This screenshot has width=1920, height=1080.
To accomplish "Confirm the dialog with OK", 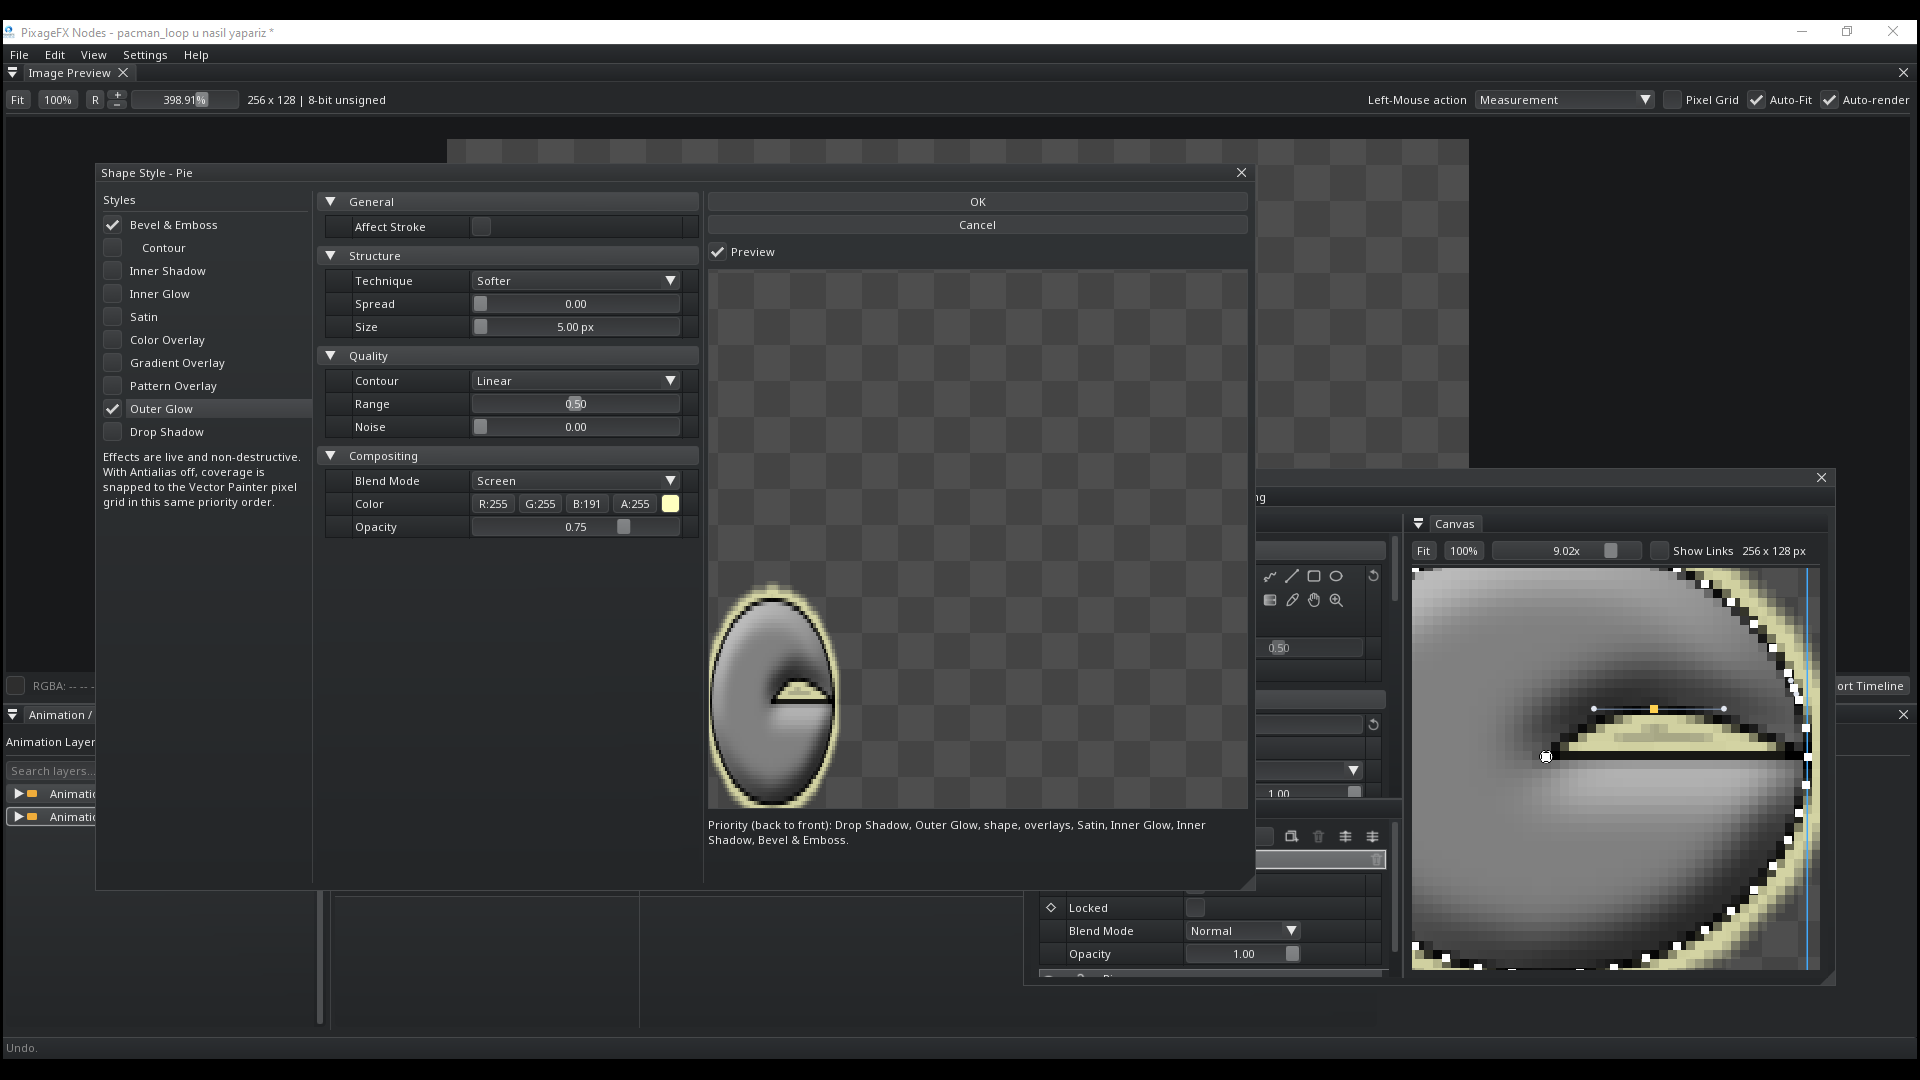I will pyautogui.click(x=978, y=202).
